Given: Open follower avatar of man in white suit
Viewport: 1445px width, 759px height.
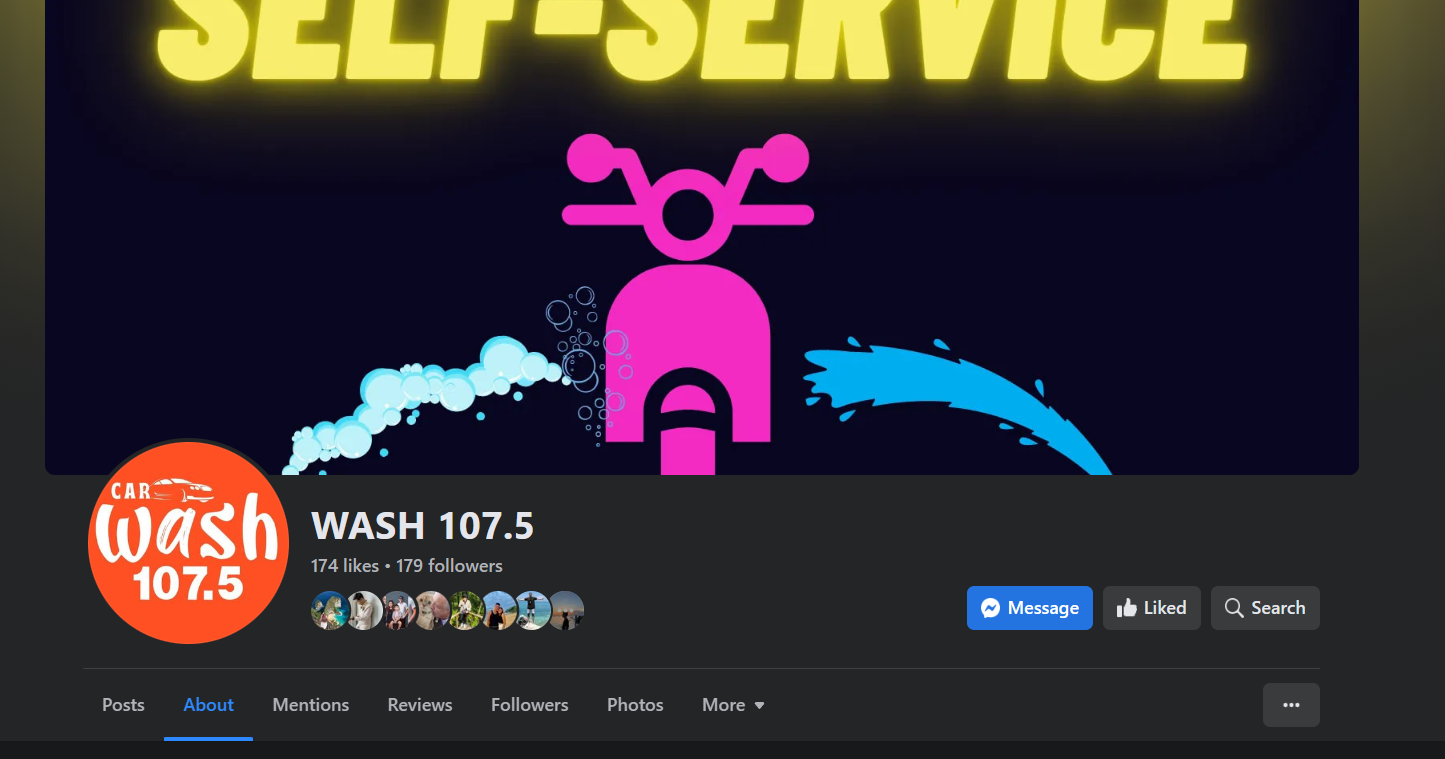Looking at the screenshot, I should coord(364,610).
